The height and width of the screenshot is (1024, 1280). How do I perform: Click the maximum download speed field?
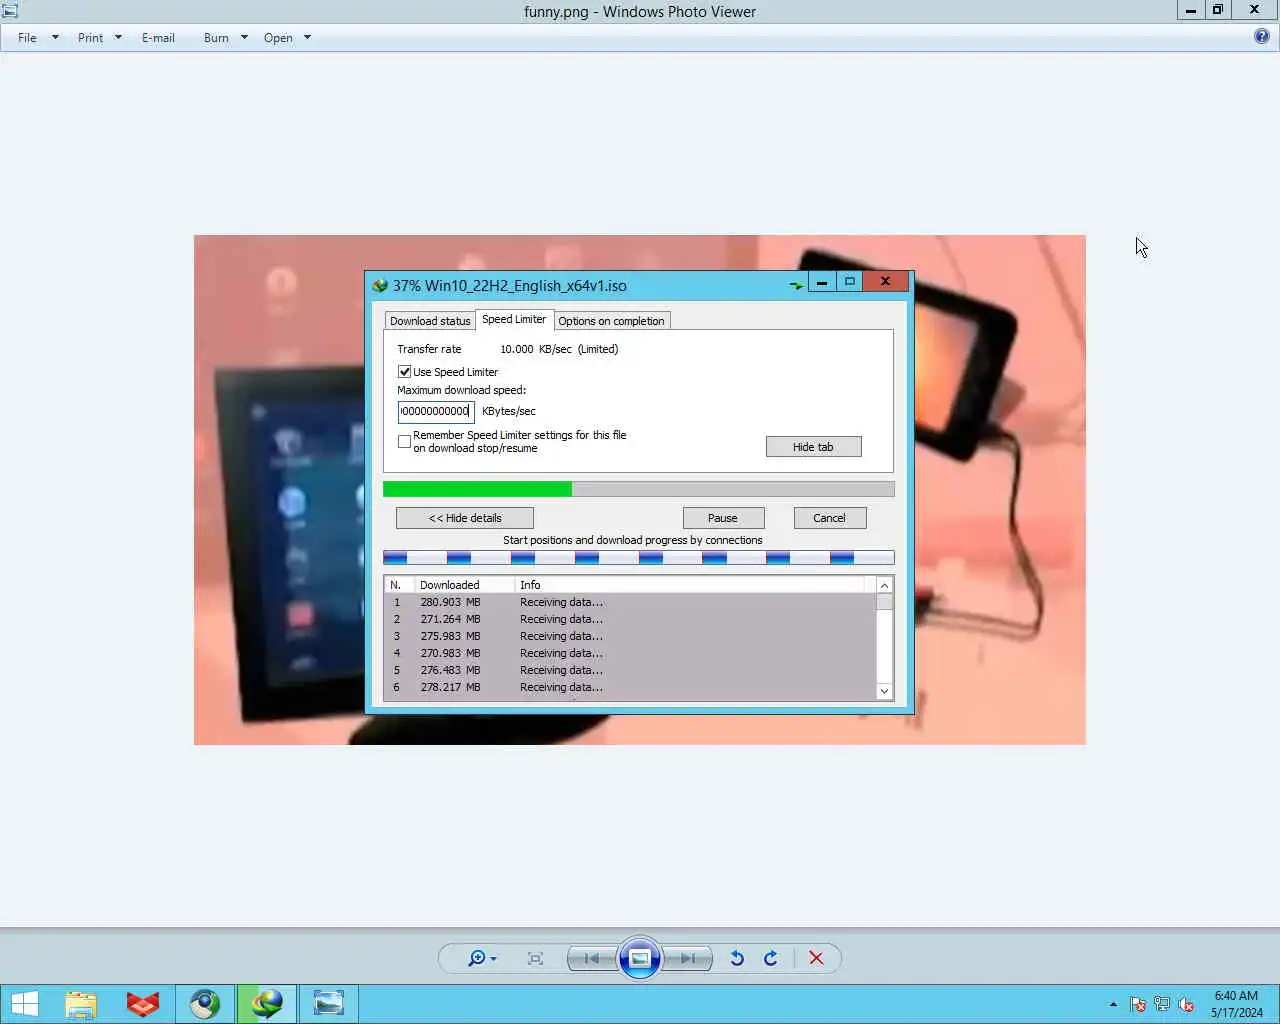436,411
